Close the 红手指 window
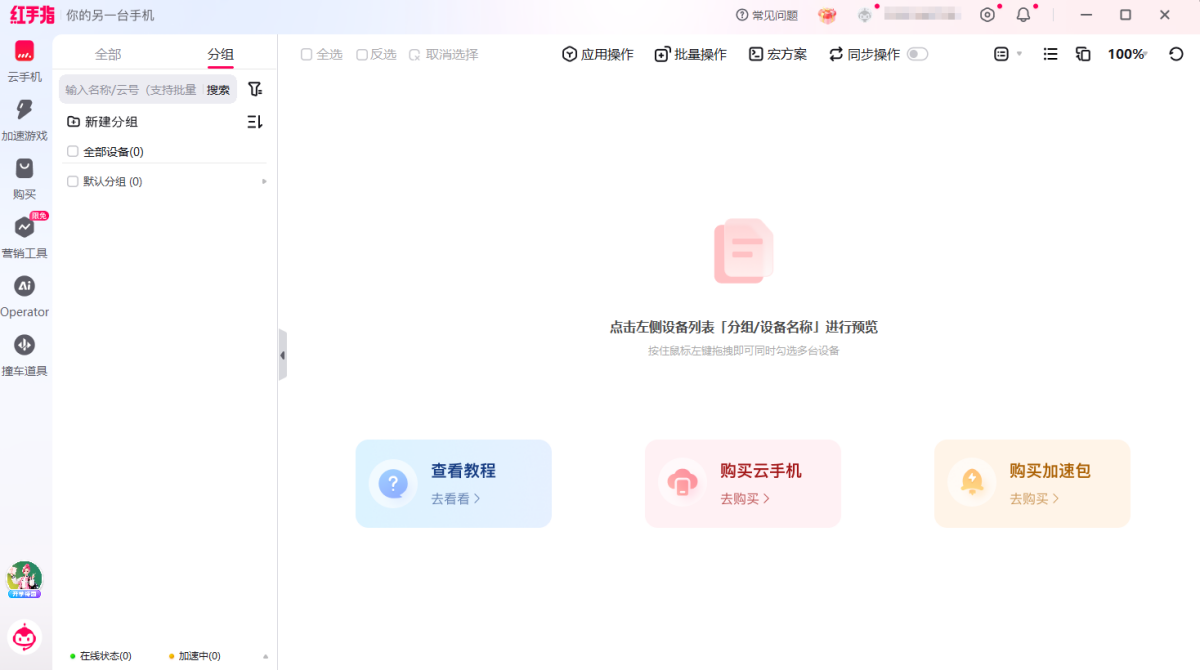This screenshot has height=670, width=1200. (x=1165, y=15)
